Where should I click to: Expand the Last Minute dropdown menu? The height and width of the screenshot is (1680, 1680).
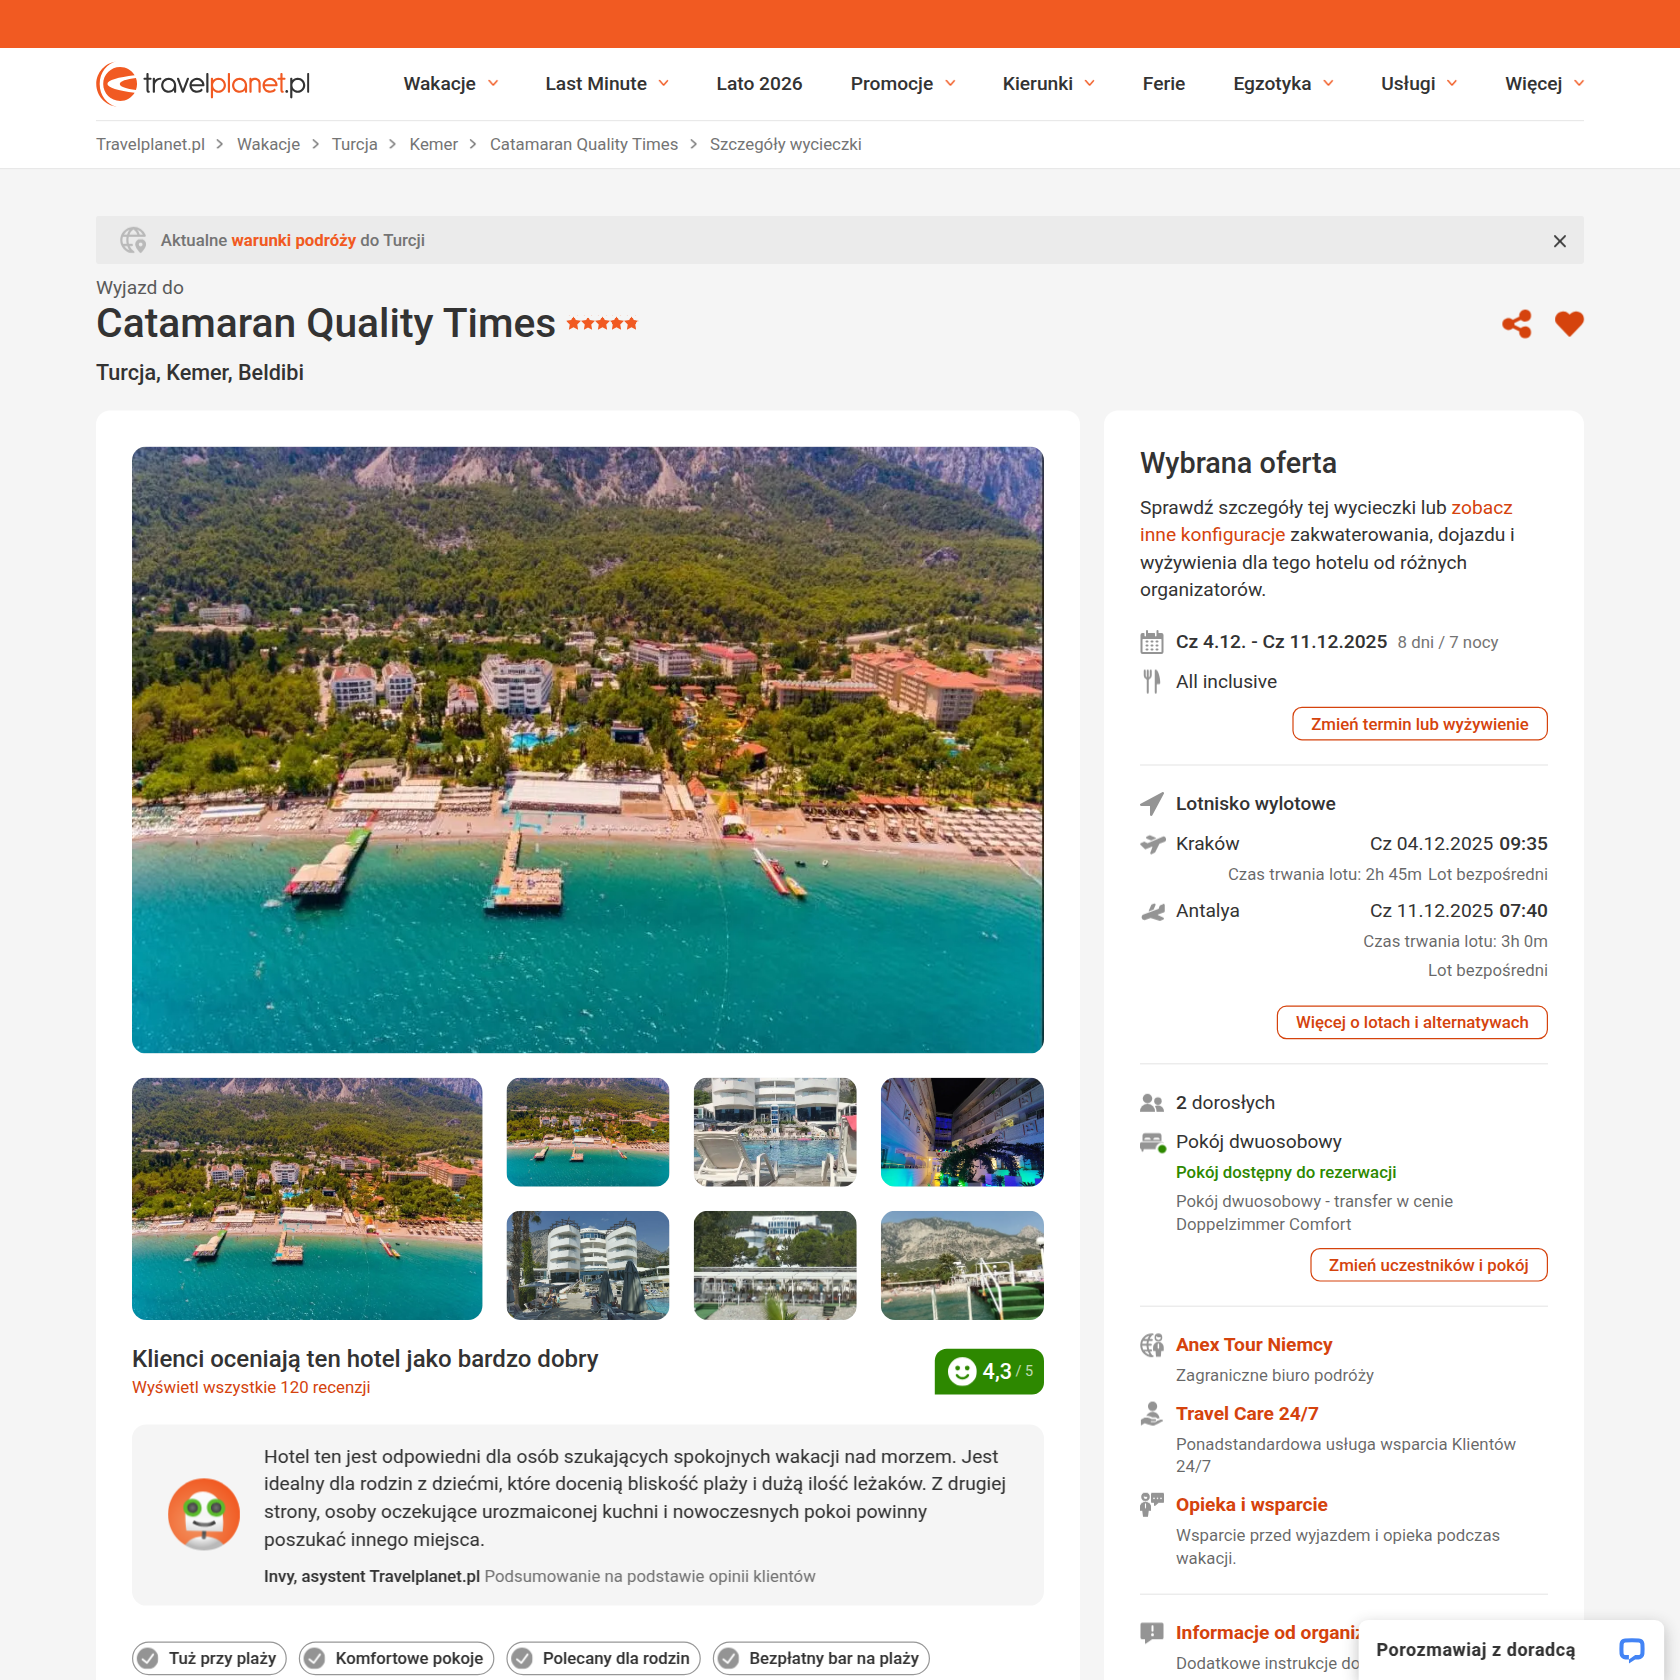coord(607,84)
